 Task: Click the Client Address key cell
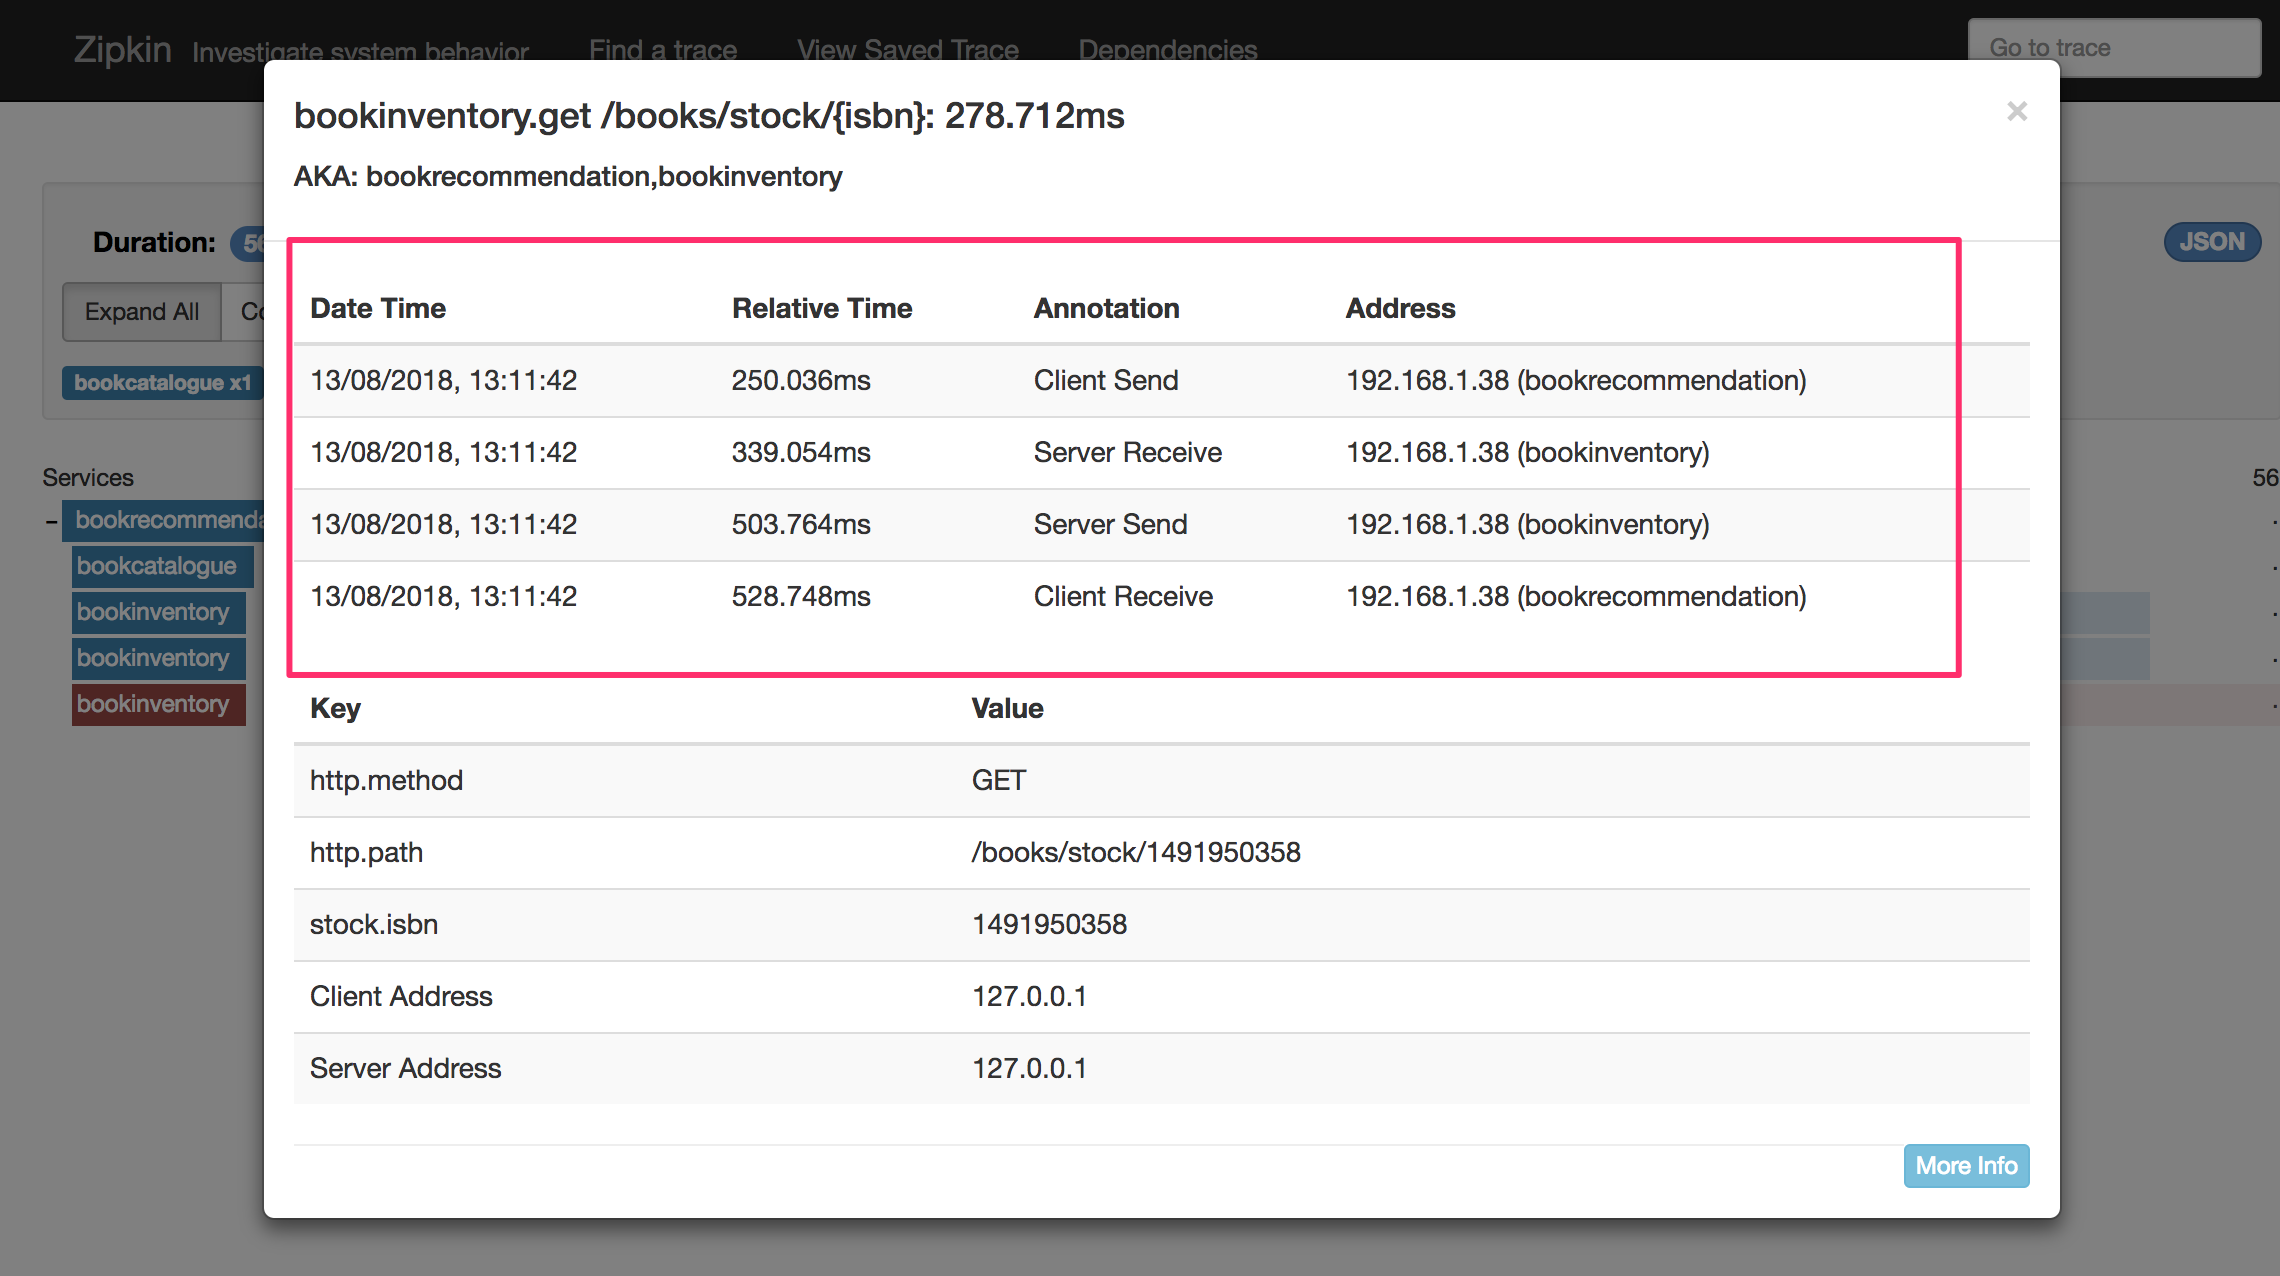coord(401,996)
